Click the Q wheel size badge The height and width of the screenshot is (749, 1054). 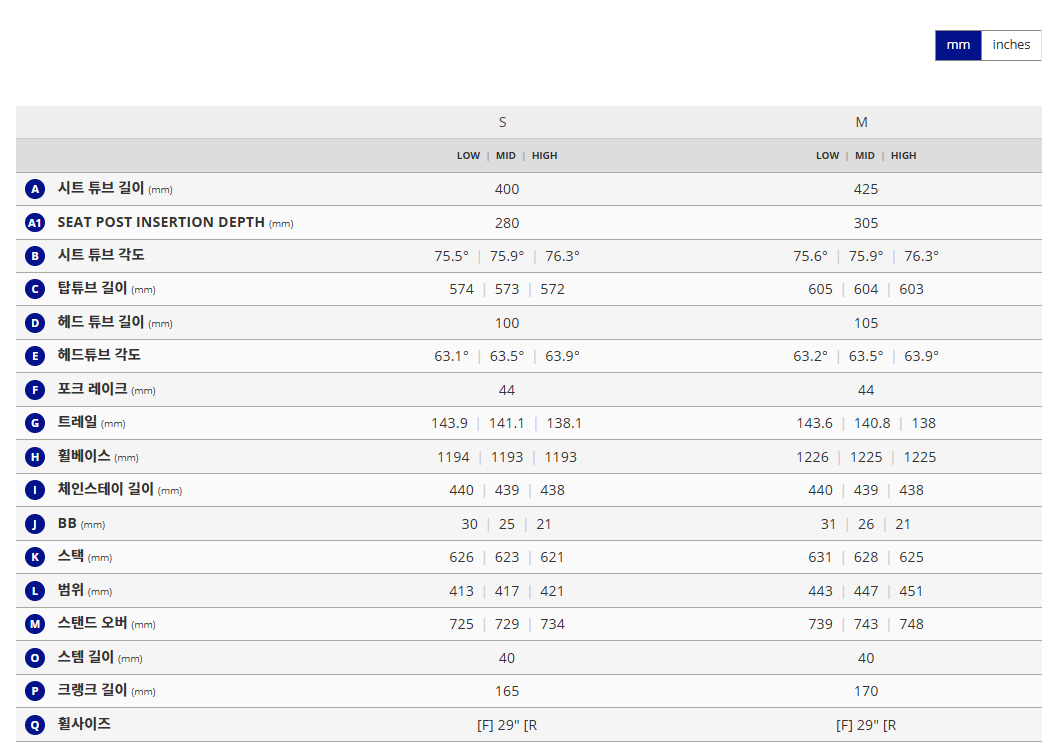(36, 725)
